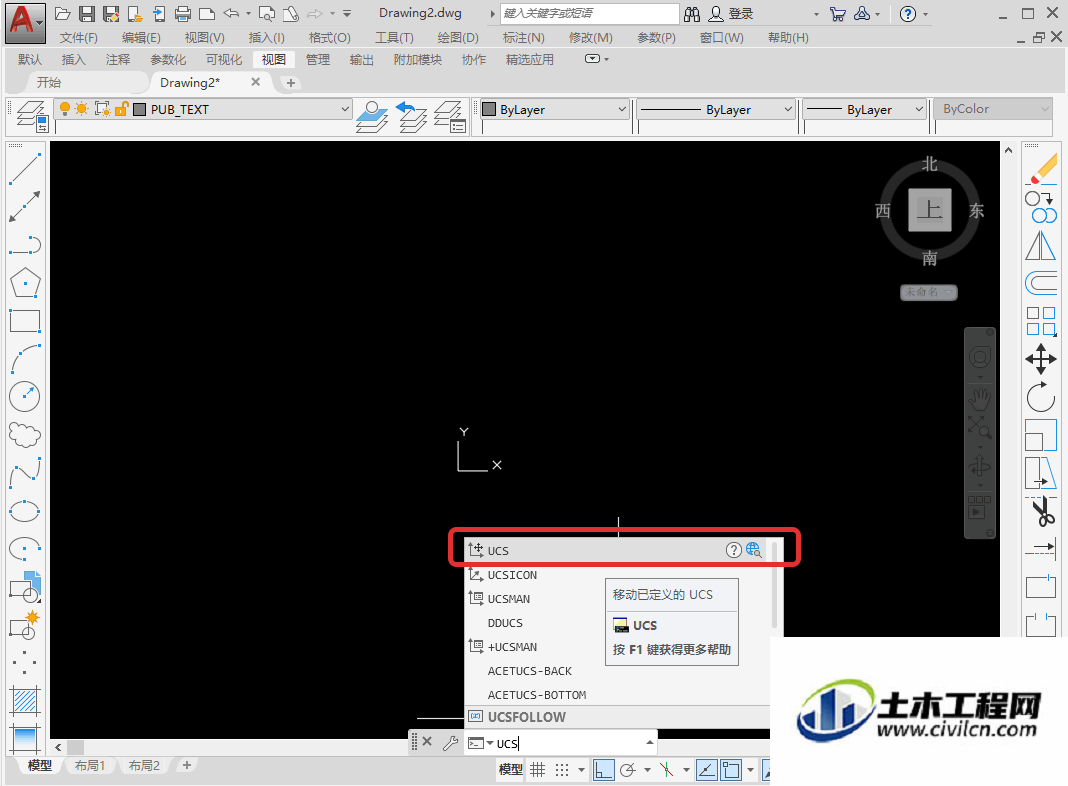Open the 格式(O) menu
The height and width of the screenshot is (786, 1068).
(x=330, y=38)
